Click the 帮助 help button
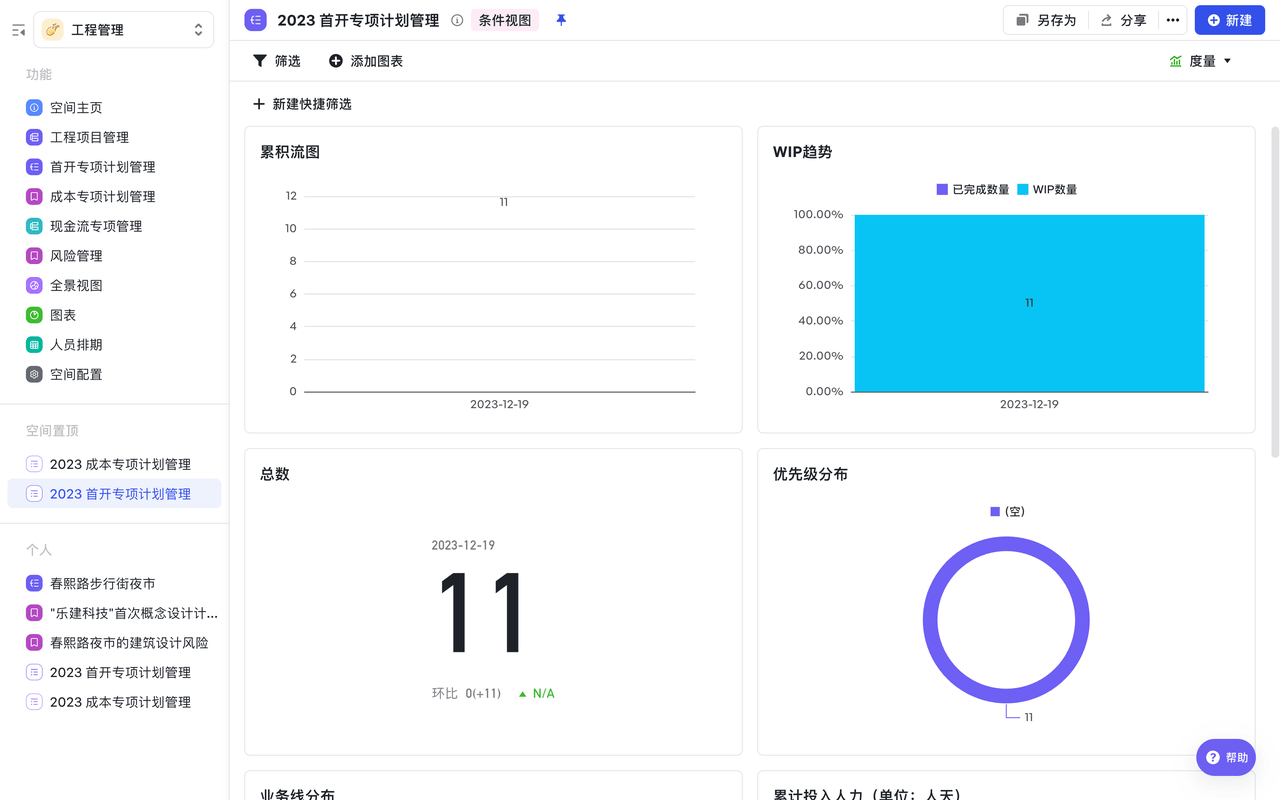 click(x=1226, y=758)
